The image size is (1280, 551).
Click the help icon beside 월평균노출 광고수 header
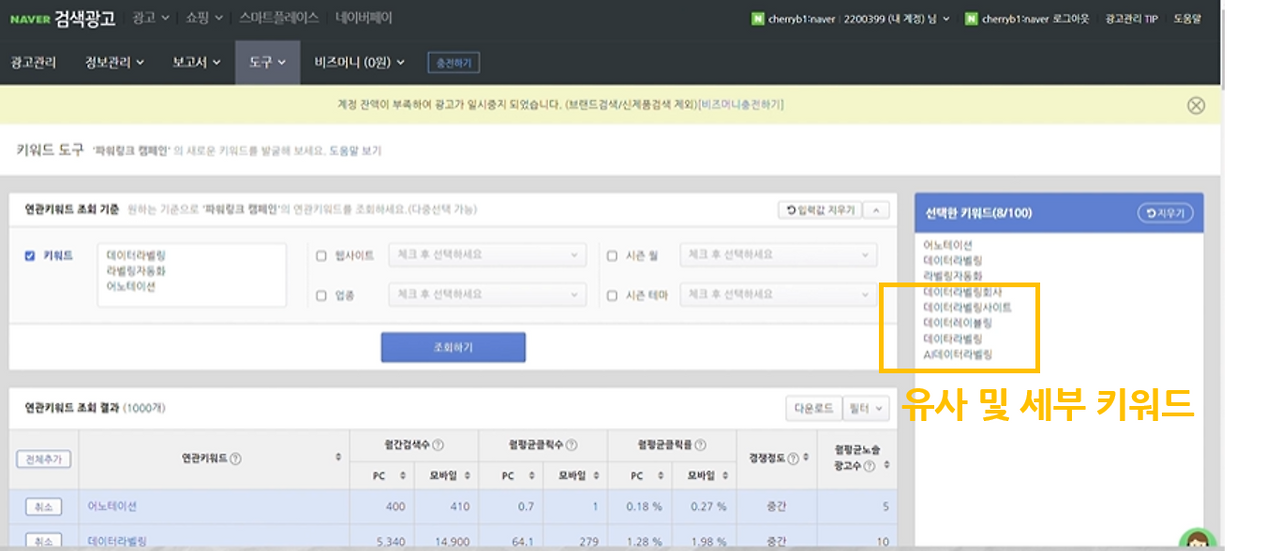click(869, 466)
